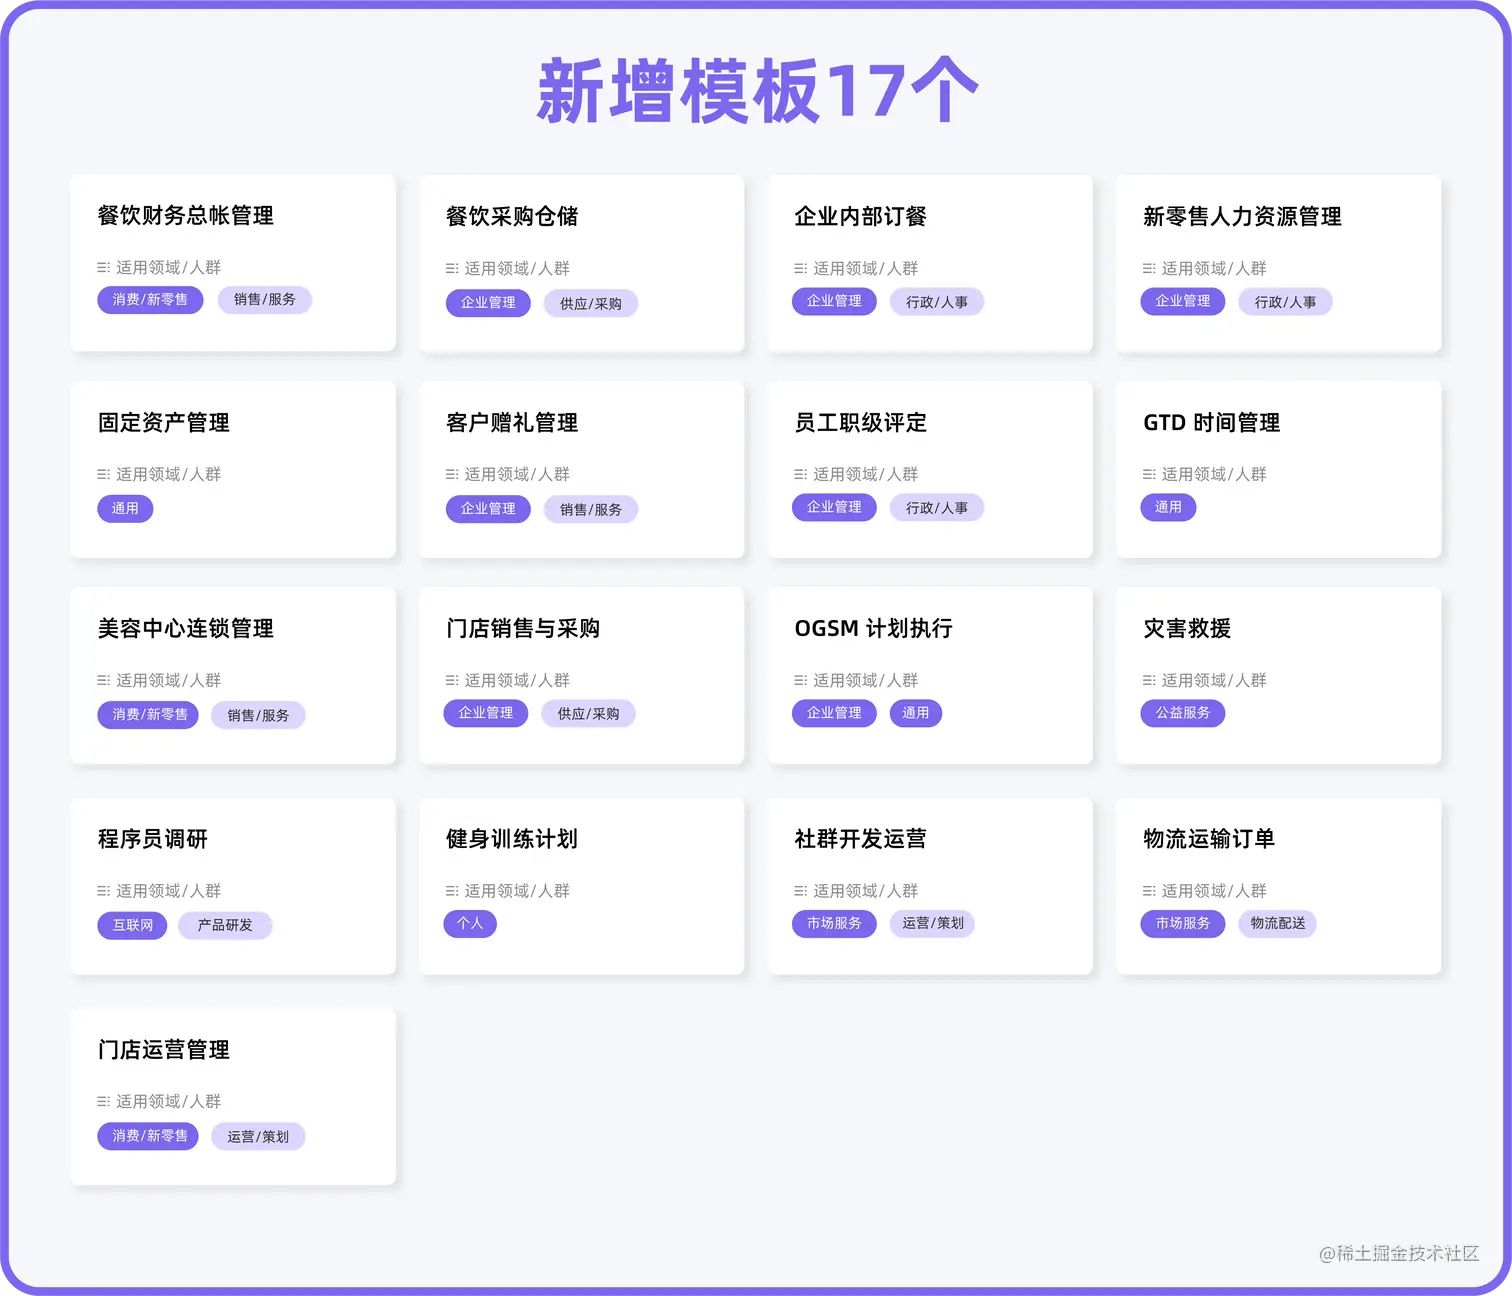The height and width of the screenshot is (1296, 1512).
Task: Pick 消费/新零售 tag in 美容中心连锁管理 card
Action: [x=149, y=715]
